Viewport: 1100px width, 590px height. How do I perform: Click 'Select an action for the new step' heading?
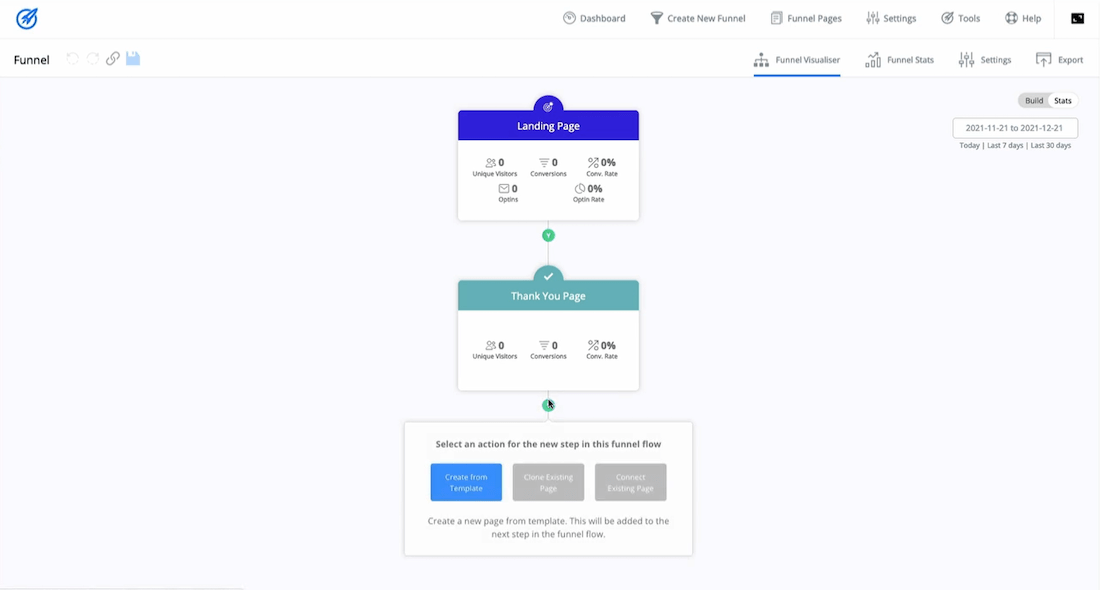pyautogui.click(x=548, y=443)
